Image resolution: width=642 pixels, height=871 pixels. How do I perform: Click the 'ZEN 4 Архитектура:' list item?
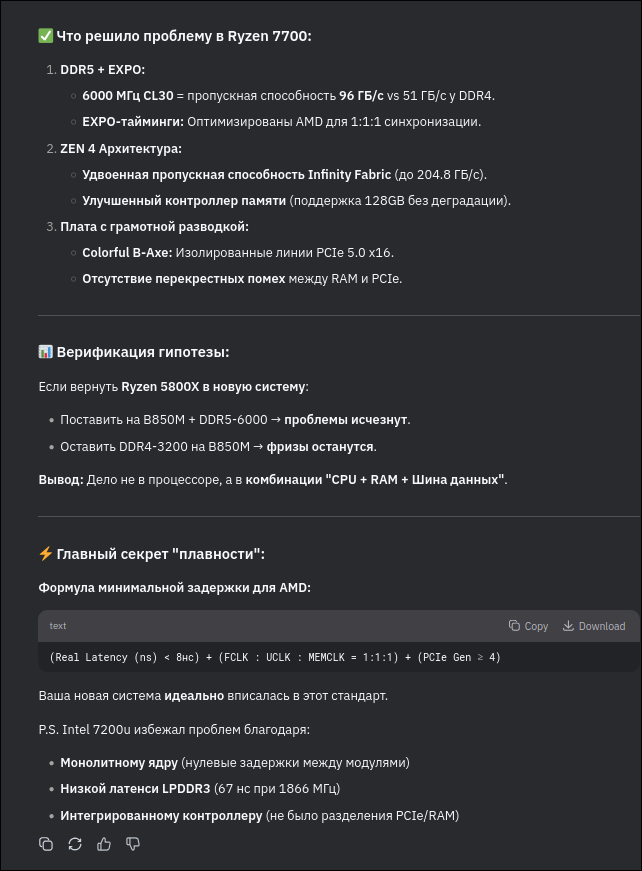[x=121, y=149]
